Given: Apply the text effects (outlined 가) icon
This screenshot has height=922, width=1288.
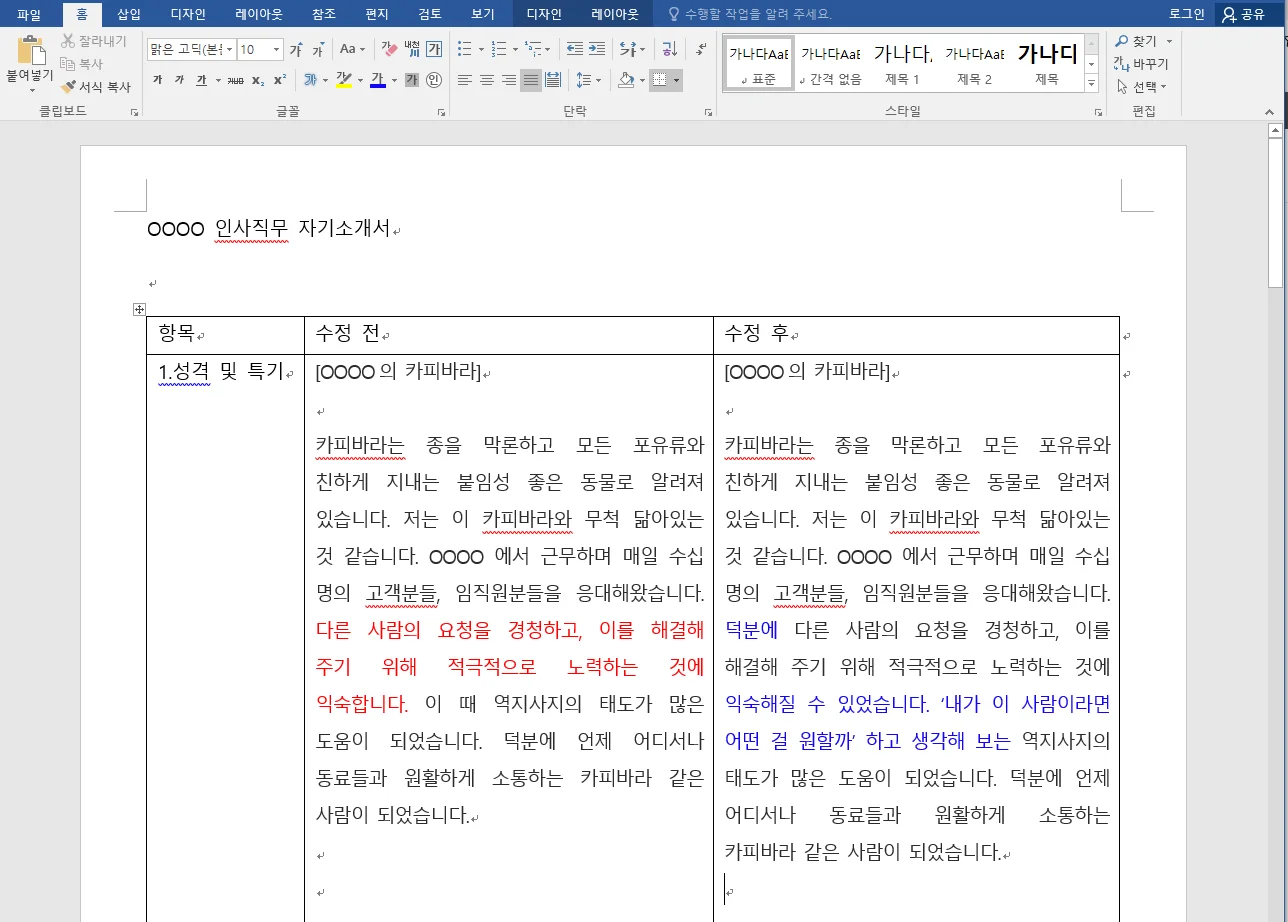Looking at the screenshot, I should click(312, 80).
